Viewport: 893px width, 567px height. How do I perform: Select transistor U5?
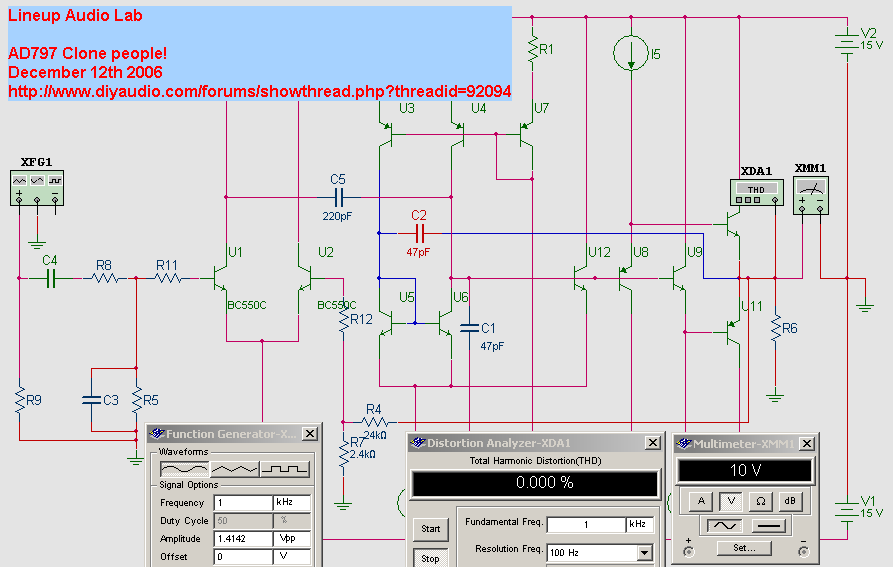pyautogui.click(x=387, y=323)
